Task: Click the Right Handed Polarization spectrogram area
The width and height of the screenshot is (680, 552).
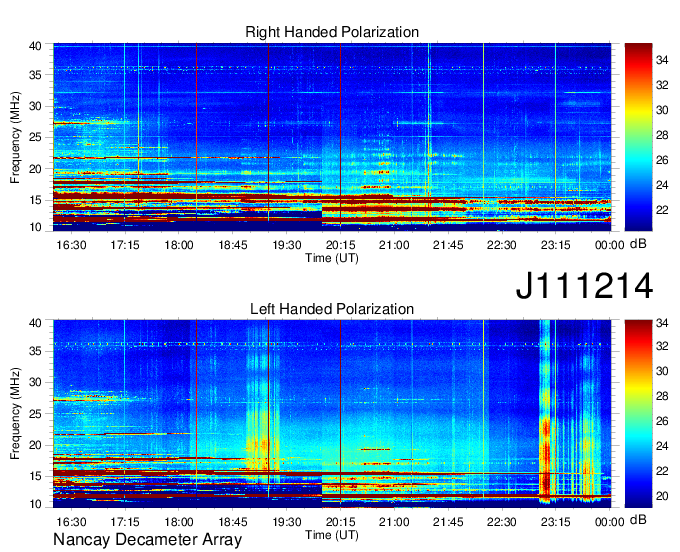Action: (332, 137)
